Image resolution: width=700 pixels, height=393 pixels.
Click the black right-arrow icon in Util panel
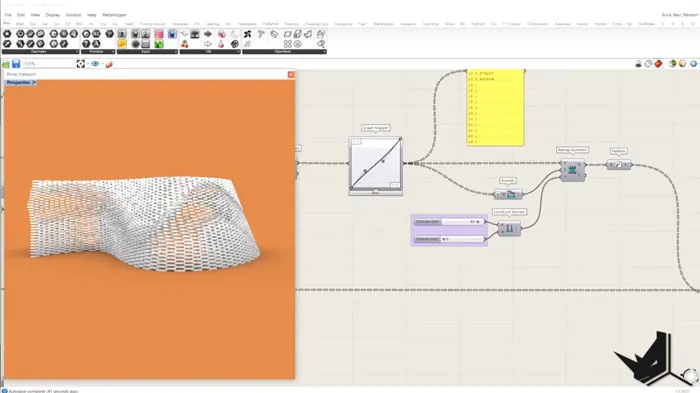click(x=208, y=34)
